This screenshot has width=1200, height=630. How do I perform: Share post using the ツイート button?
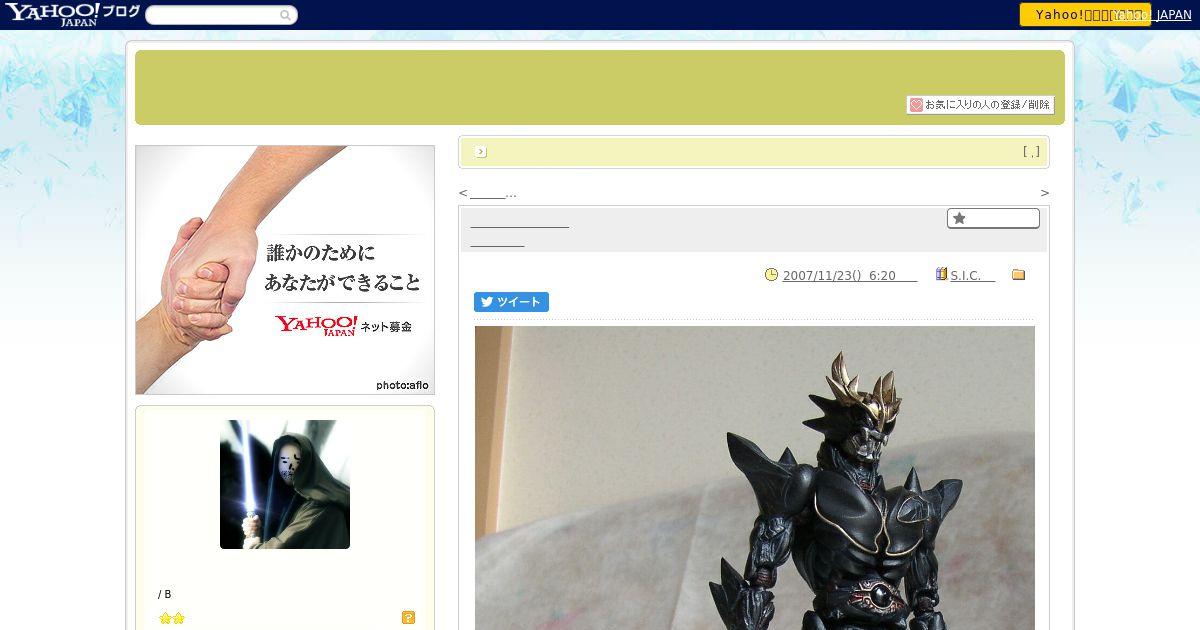tap(511, 302)
